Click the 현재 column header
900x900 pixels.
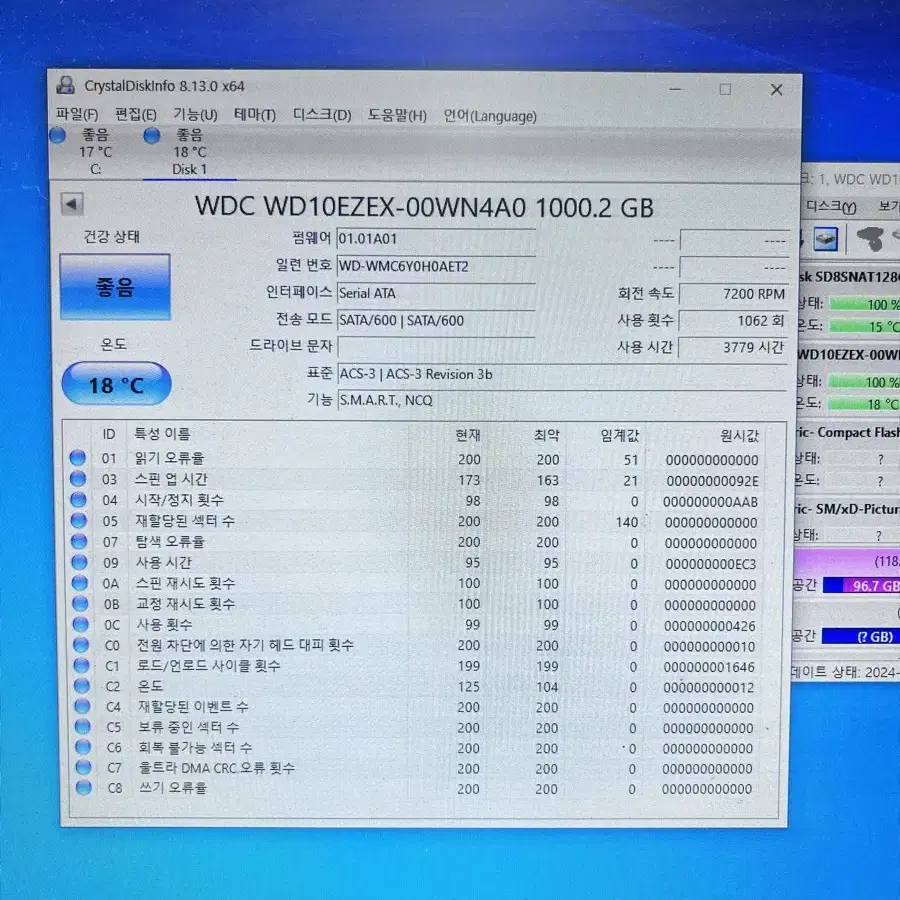click(x=468, y=435)
